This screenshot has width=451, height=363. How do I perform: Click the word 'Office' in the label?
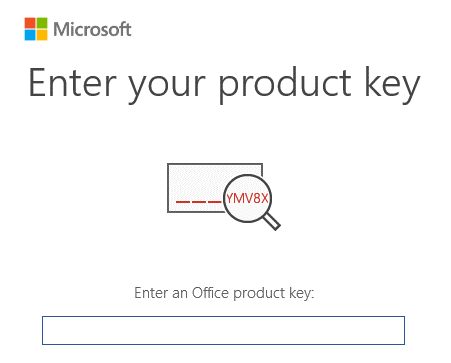tap(210, 293)
